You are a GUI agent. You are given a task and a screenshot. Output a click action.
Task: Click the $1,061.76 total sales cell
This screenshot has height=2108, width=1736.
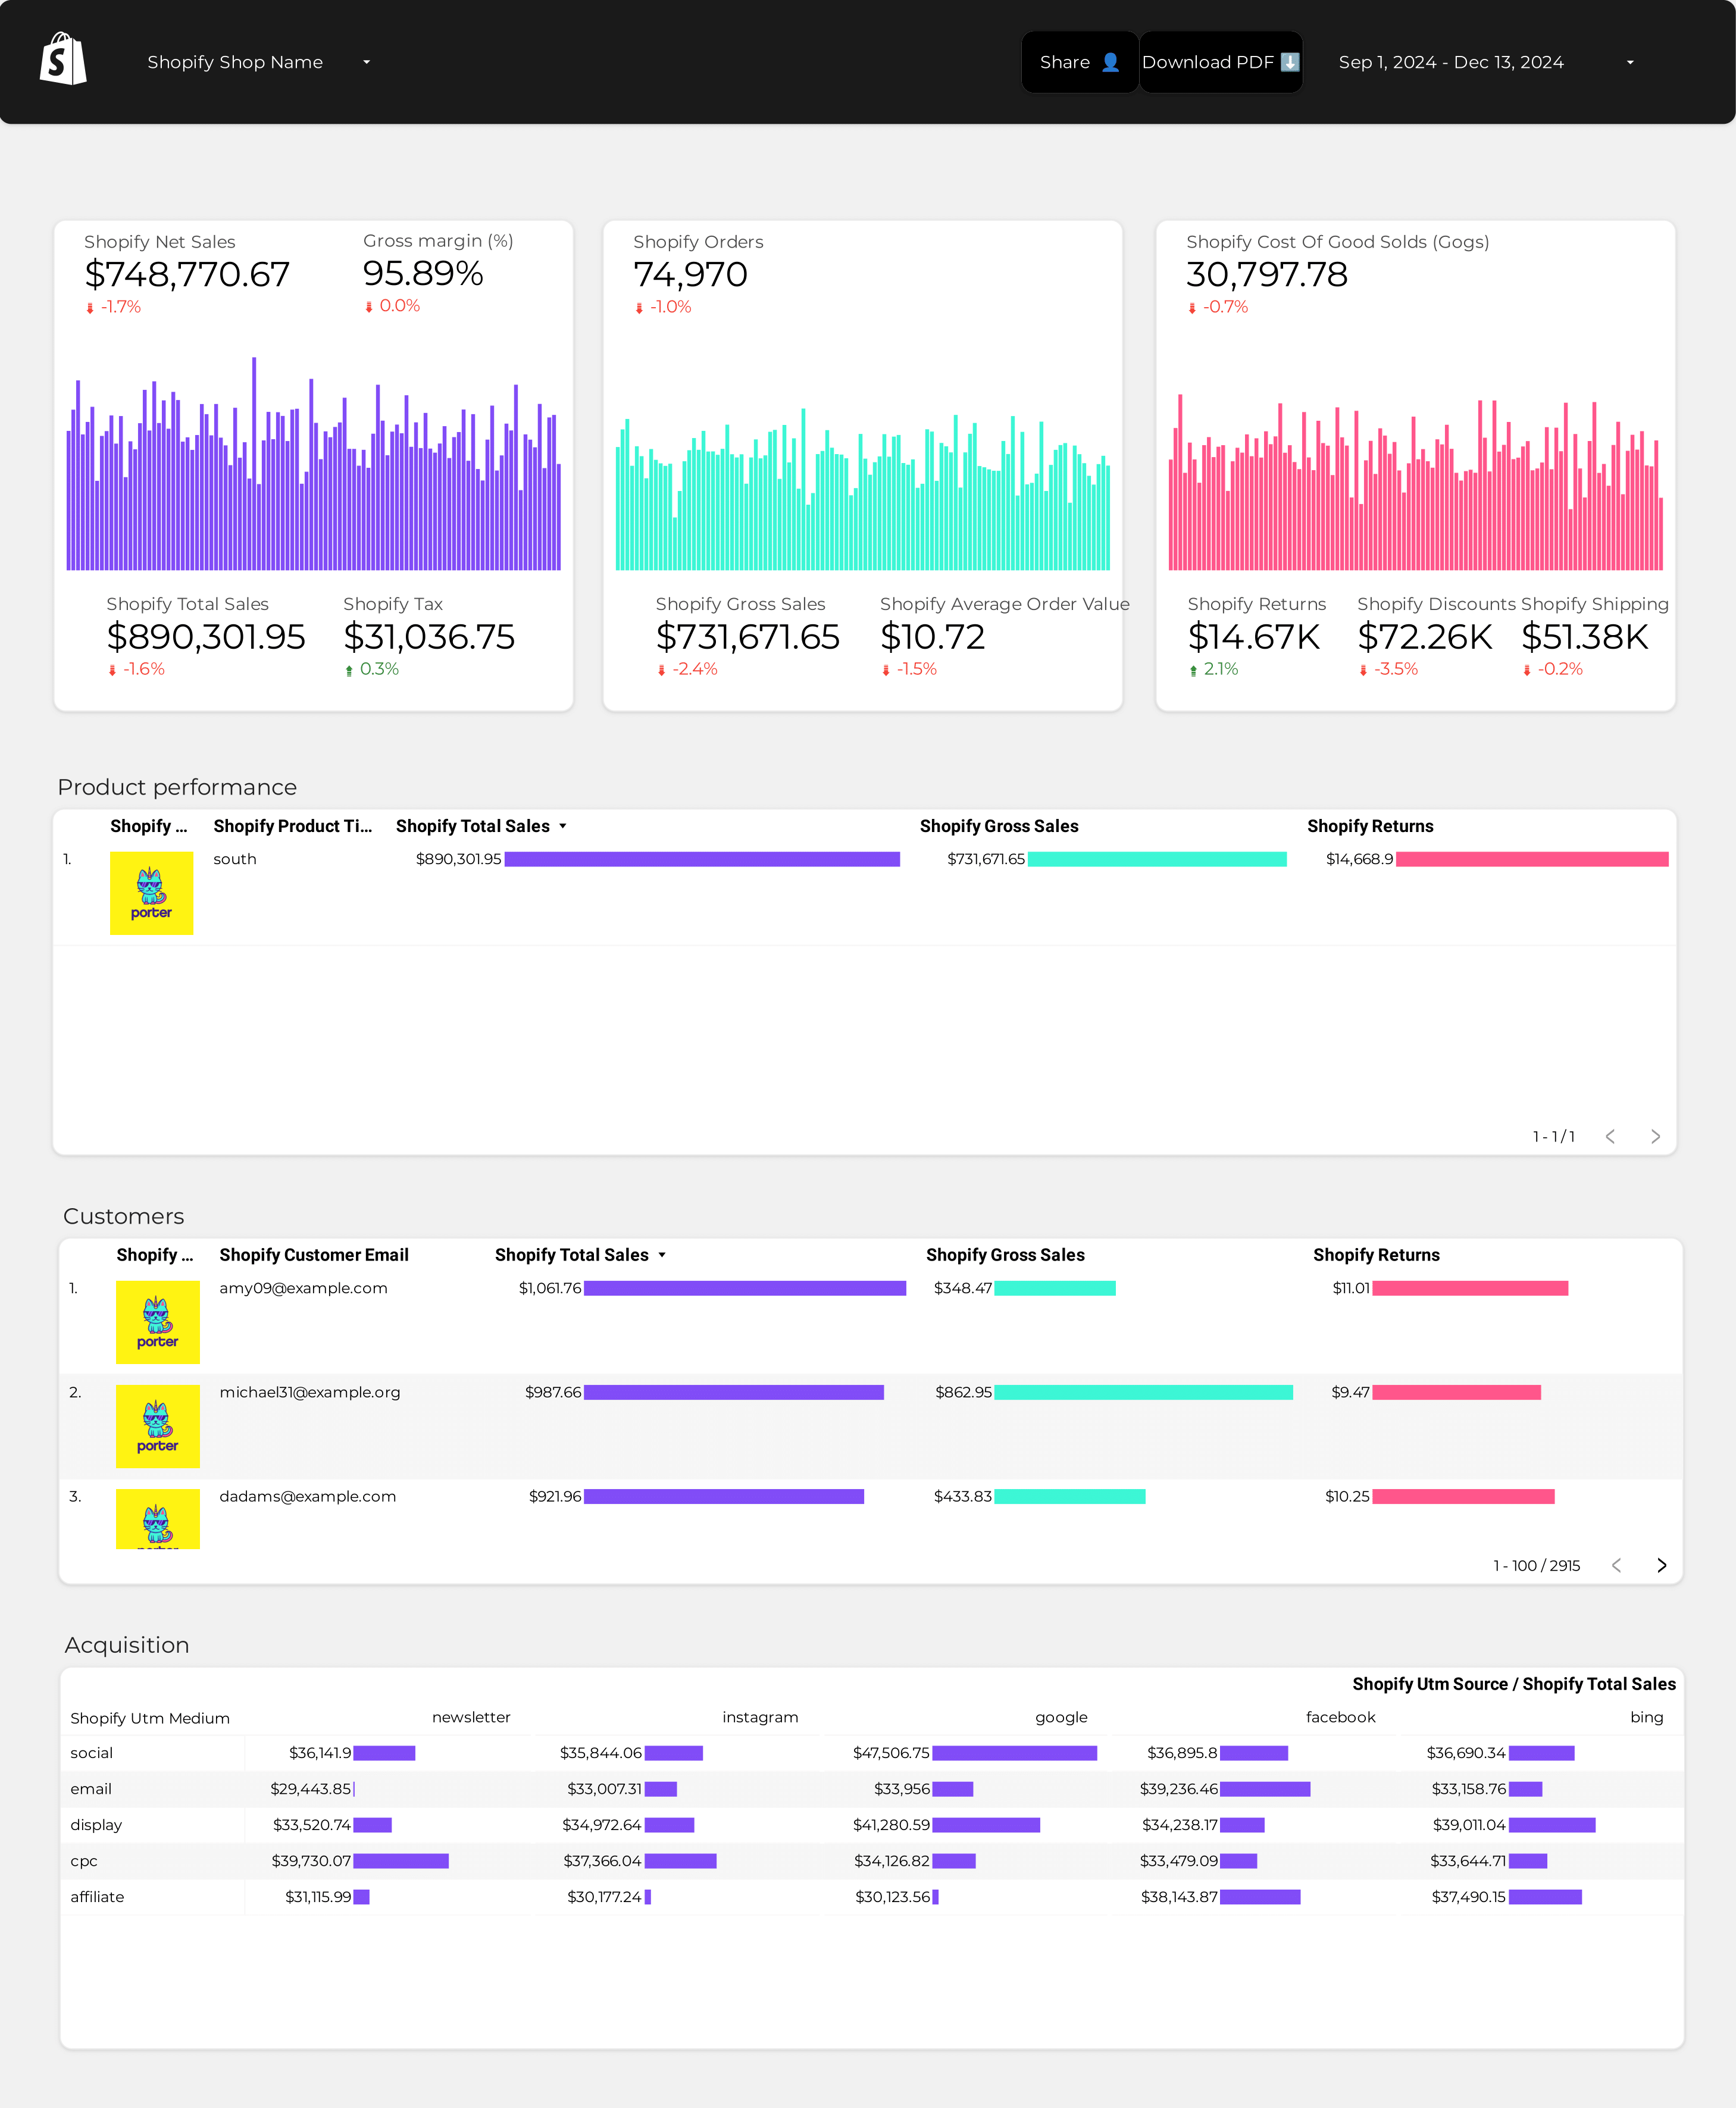tap(549, 1288)
